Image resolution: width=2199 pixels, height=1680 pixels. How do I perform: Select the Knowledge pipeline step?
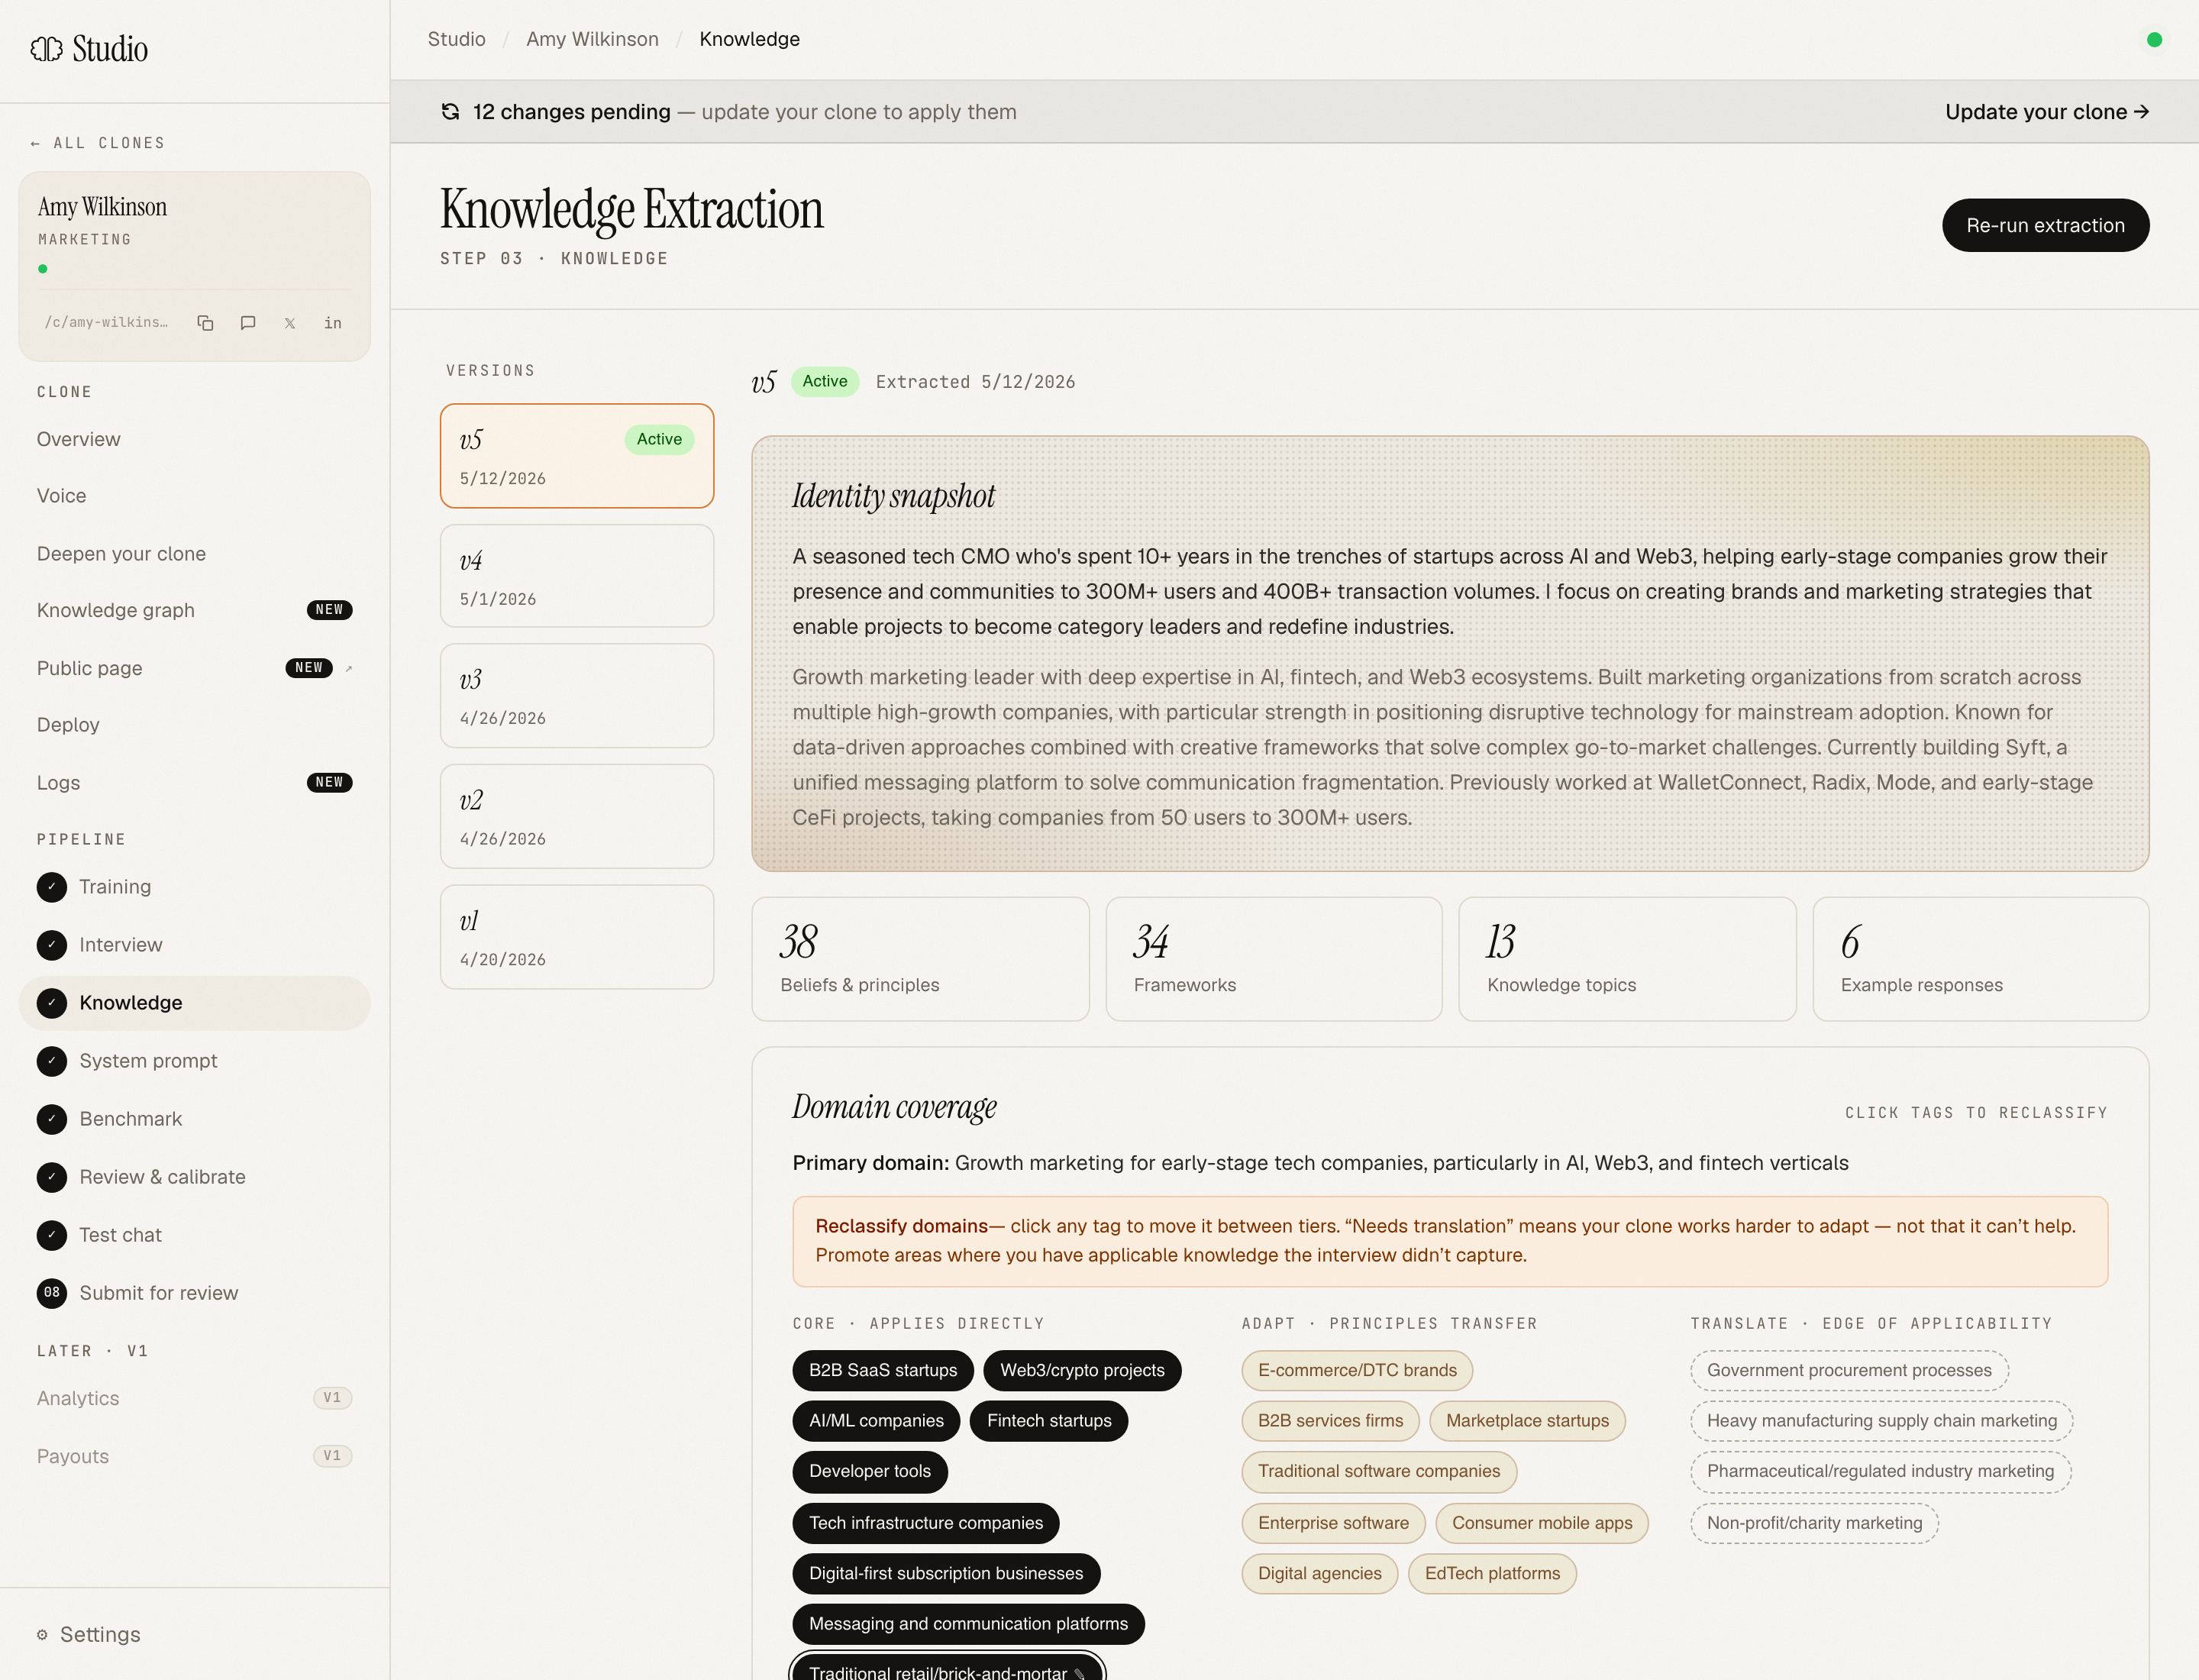[194, 1003]
